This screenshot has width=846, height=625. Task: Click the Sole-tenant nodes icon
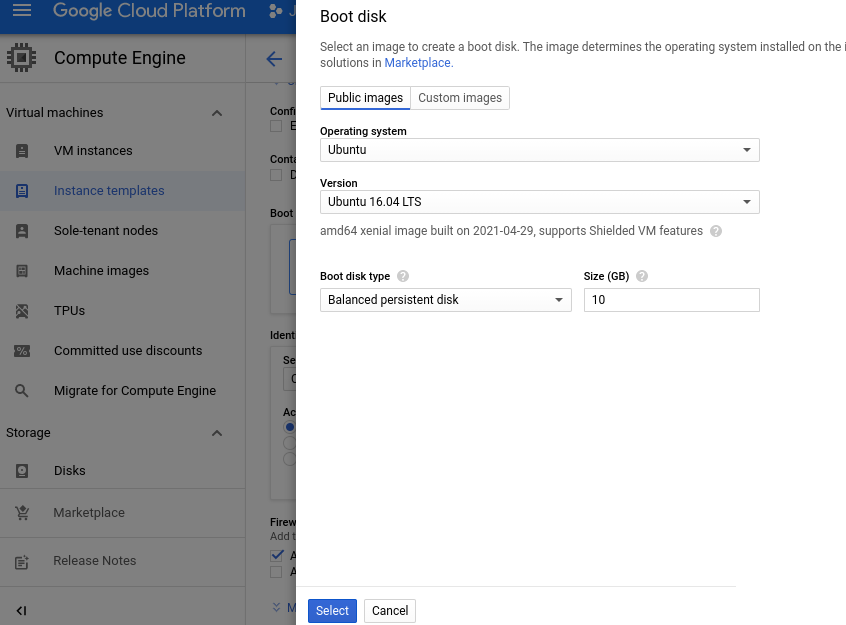pyautogui.click(x=22, y=230)
